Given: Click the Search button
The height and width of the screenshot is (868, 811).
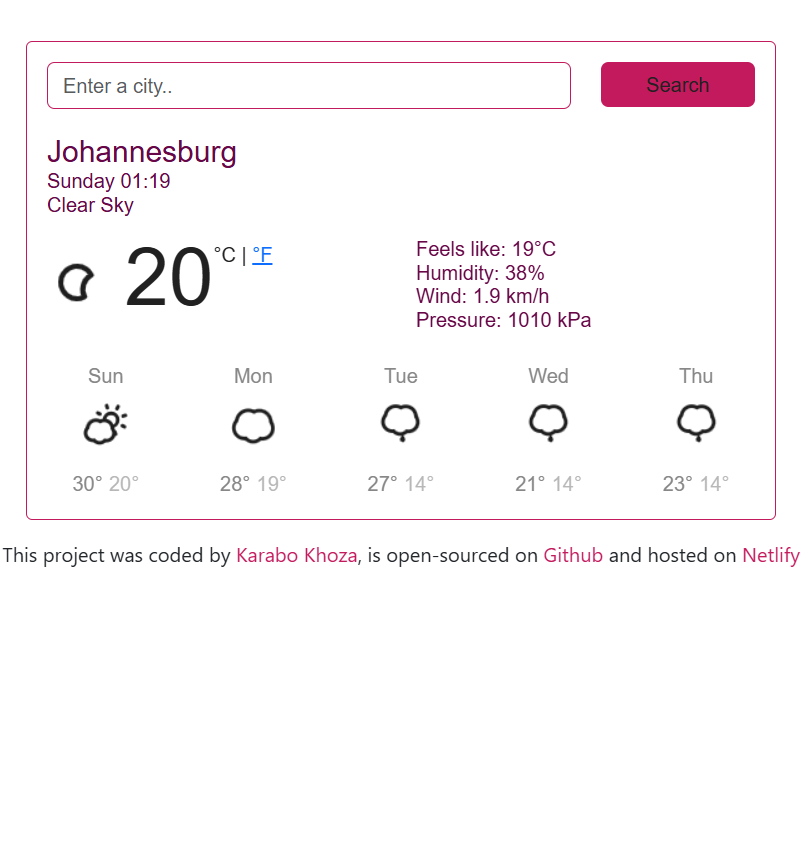Looking at the screenshot, I should tap(677, 85).
